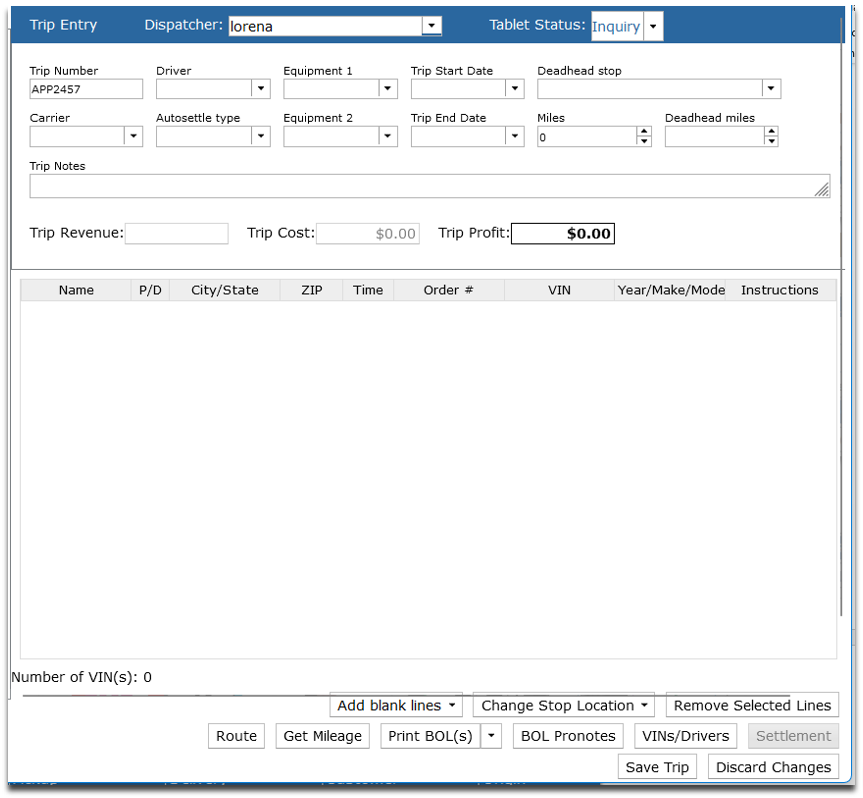
Task: Expand the Tablet Status dropdown
Action: coord(653,26)
